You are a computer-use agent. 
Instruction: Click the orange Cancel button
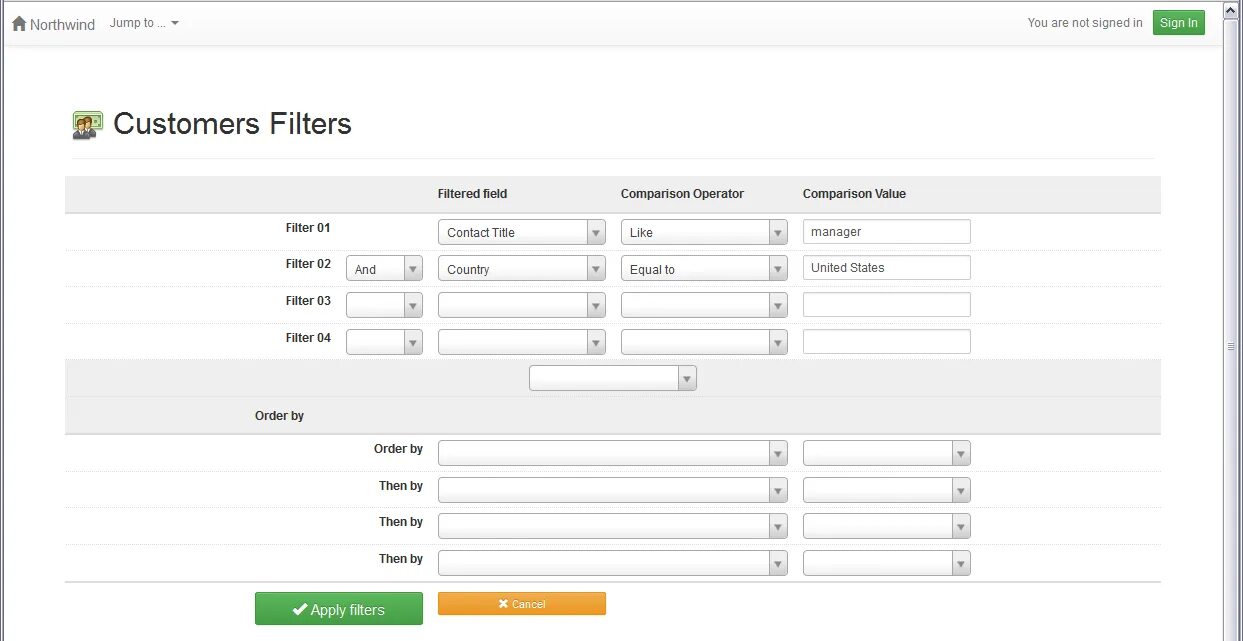[x=521, y=604]
